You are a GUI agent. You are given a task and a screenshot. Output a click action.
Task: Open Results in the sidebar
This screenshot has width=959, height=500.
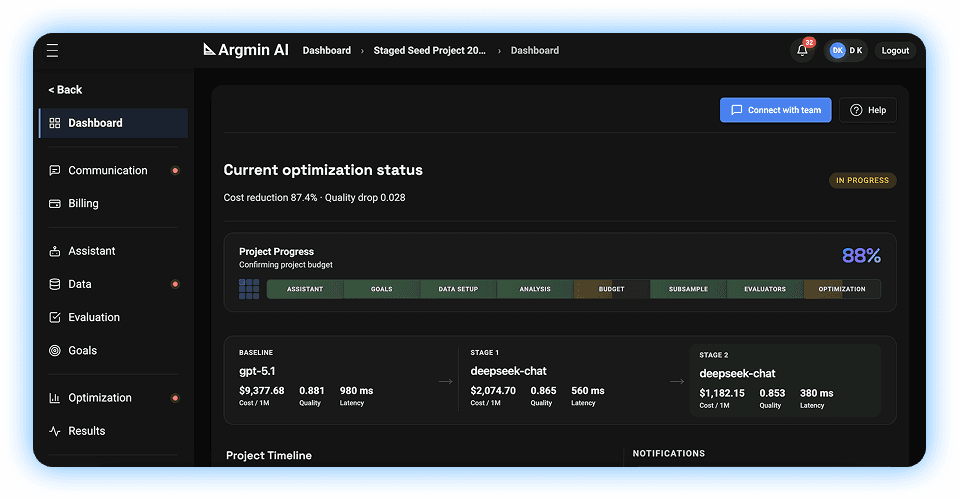click(x=114, y=431)
